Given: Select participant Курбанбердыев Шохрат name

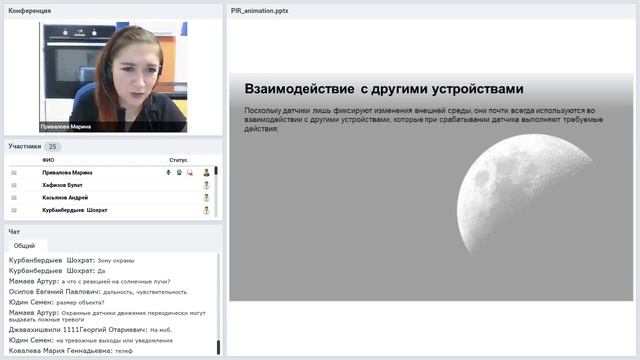Looking at the screenshot, I should pyautogui.click(x=75, y=210).
